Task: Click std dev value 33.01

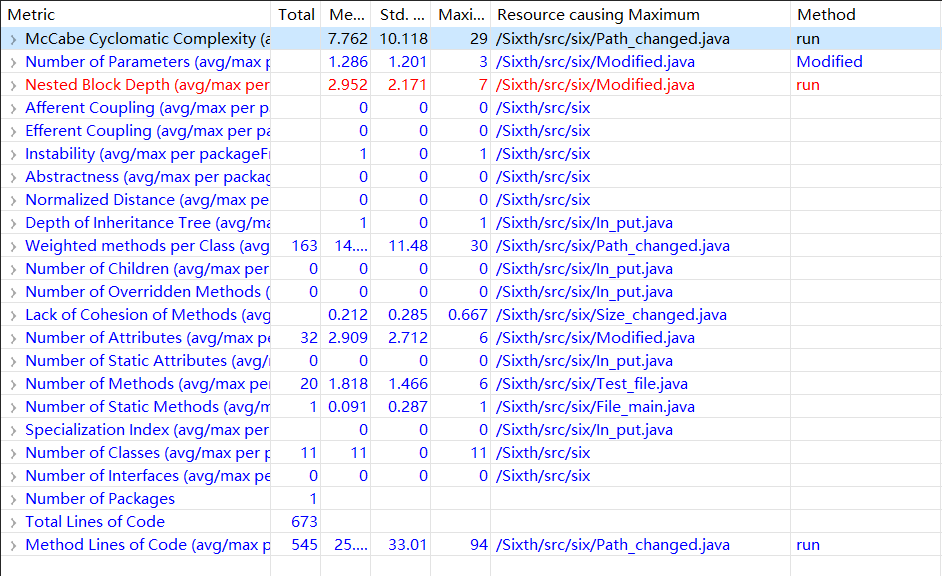Action: pyautogui.click(x=408, y=545)
